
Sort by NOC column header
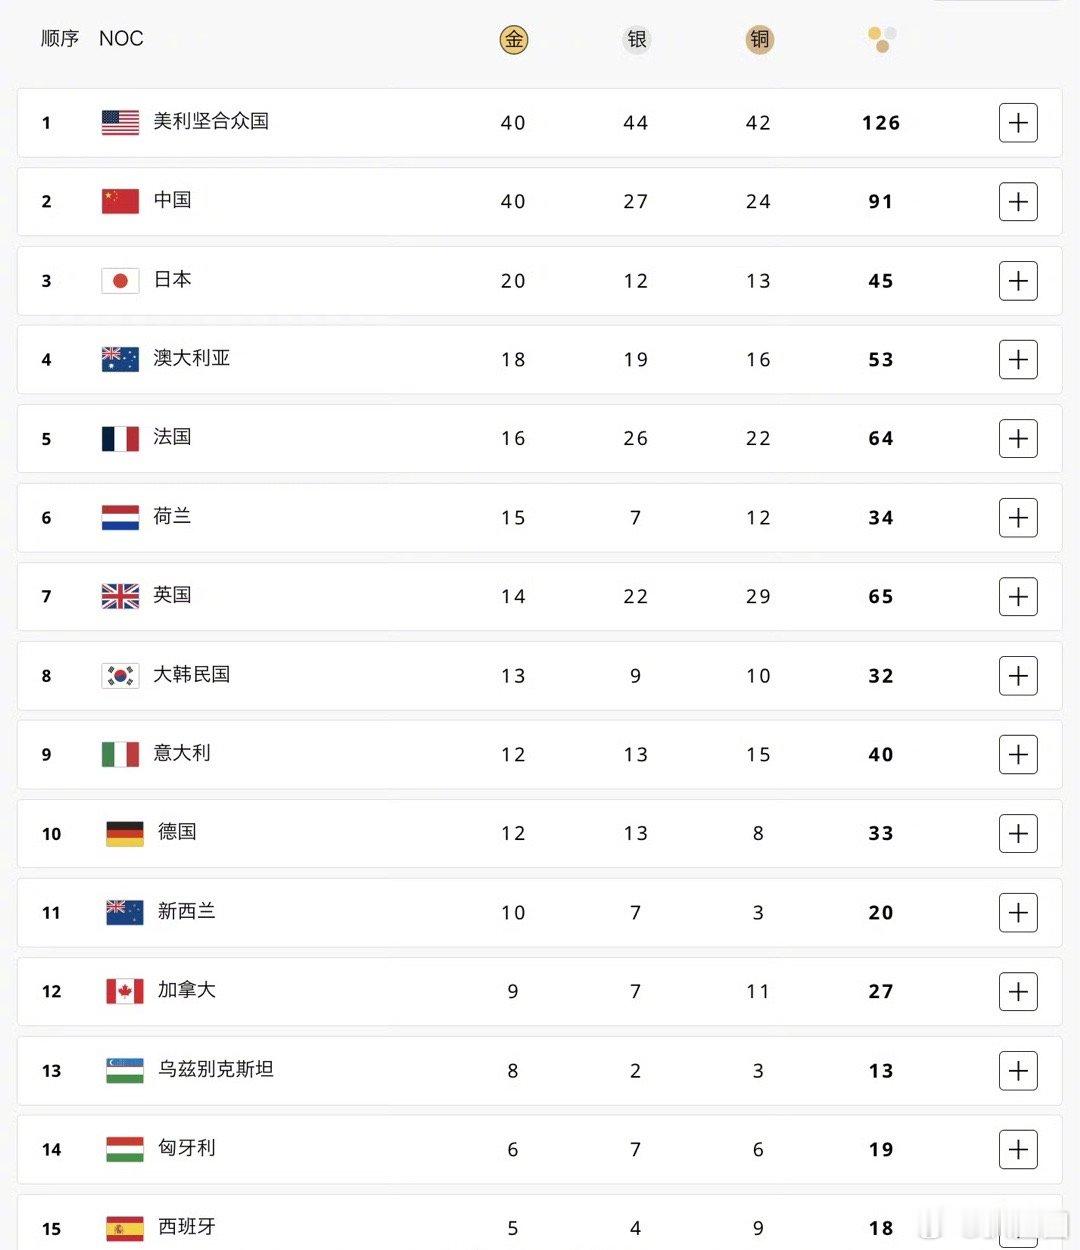(121, 39)
